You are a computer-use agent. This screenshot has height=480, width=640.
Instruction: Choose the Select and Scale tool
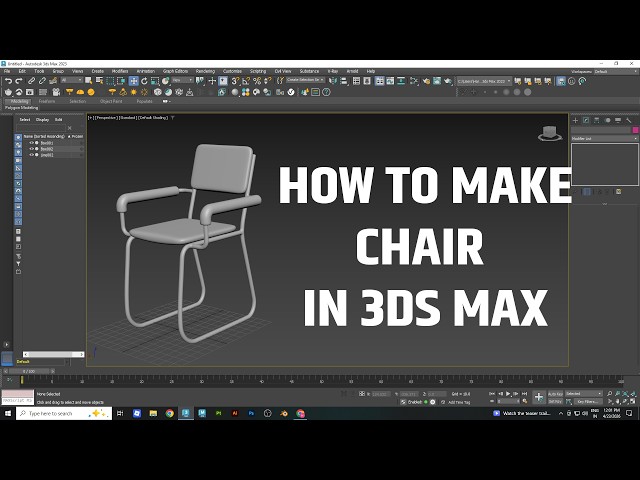155,81
